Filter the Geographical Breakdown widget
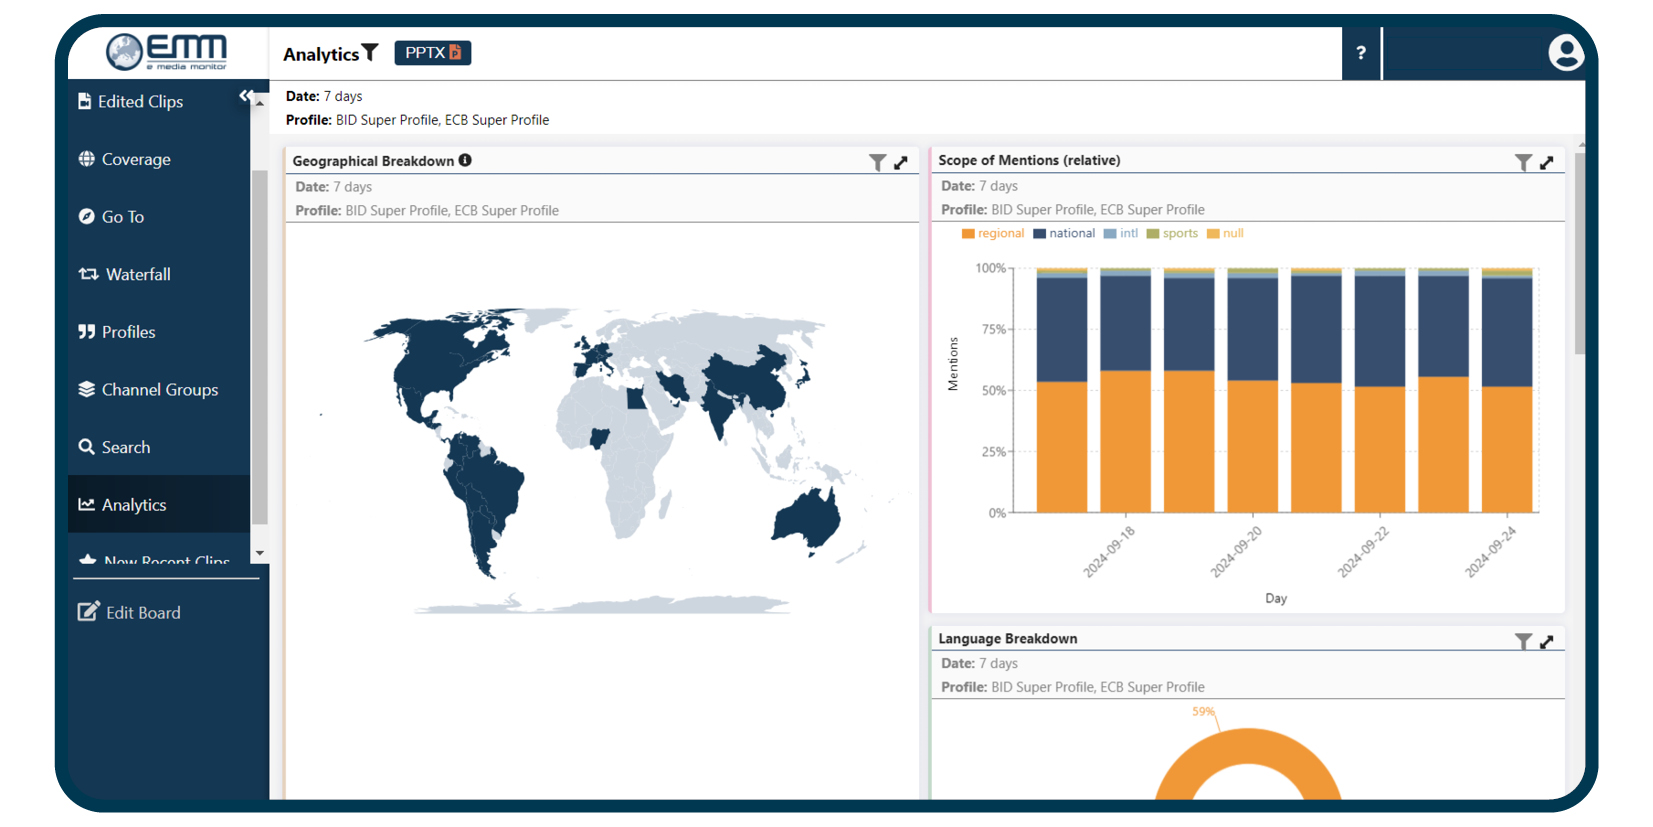The image size is (1653, 827). (x=877, y=162)
